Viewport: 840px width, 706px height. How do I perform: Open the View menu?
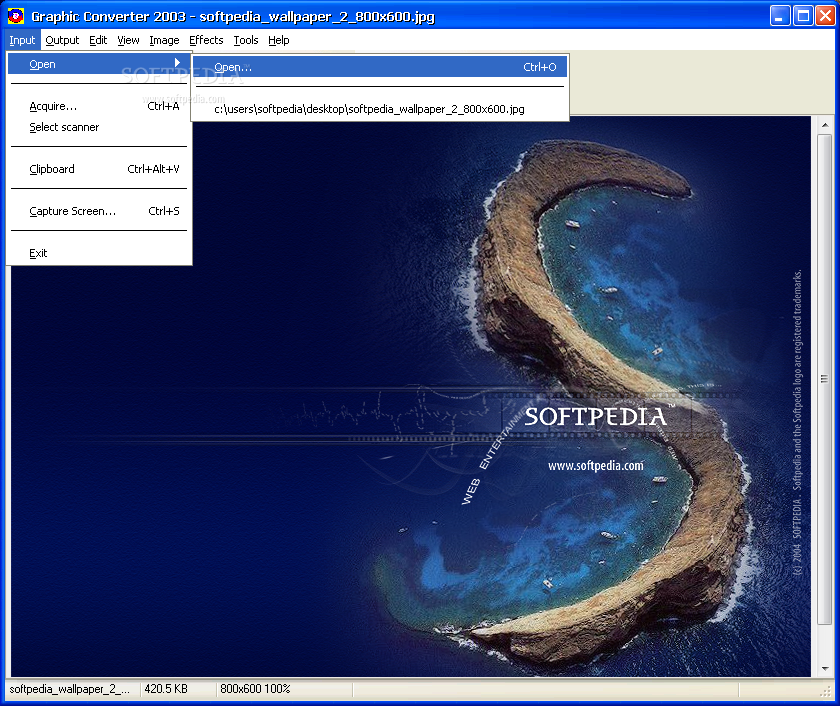pyautogui.click(x=128, y=40)
